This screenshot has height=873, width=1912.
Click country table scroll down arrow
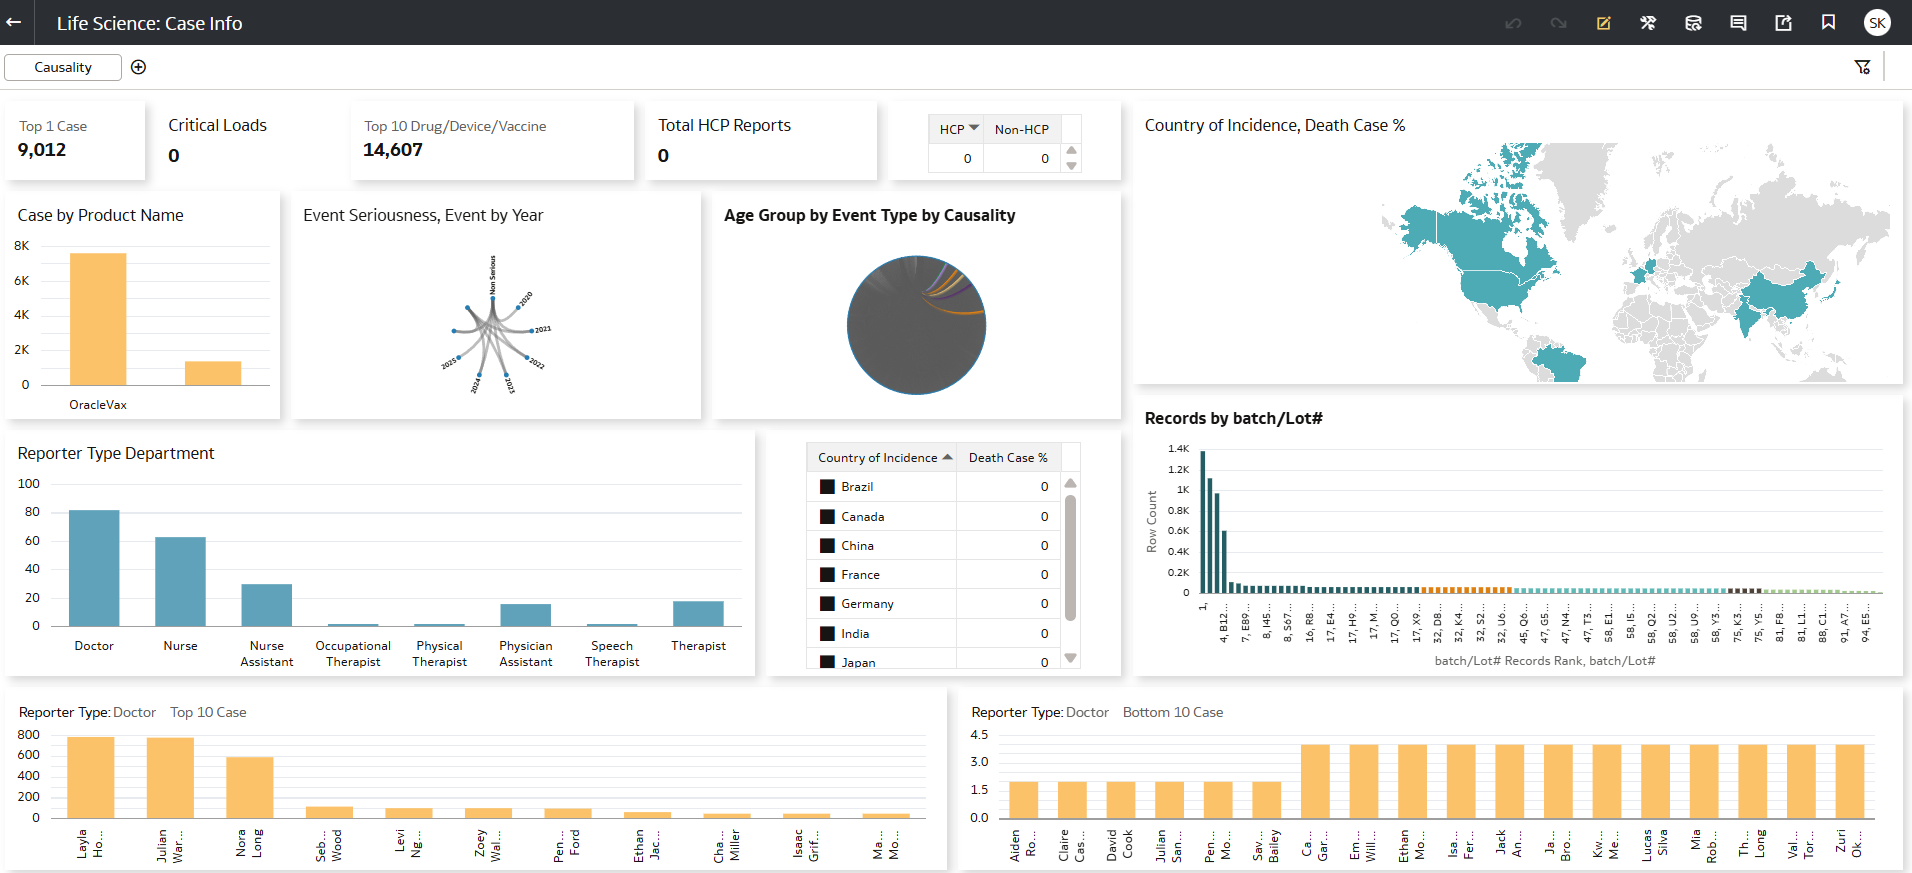tap(1070, 658)
